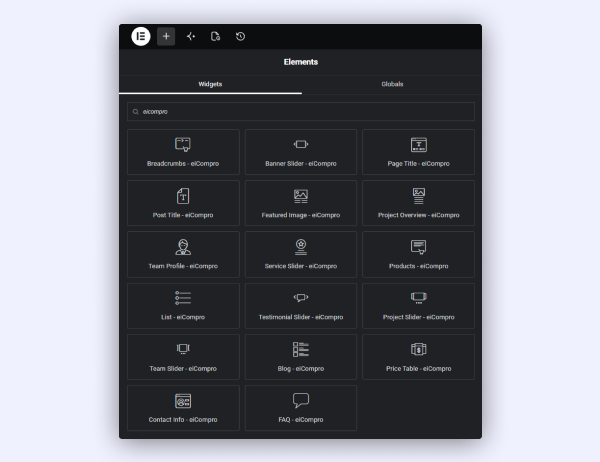Switch to the Widgets tab
Screen dimensions: 600x462
click(x=210, y=84)
